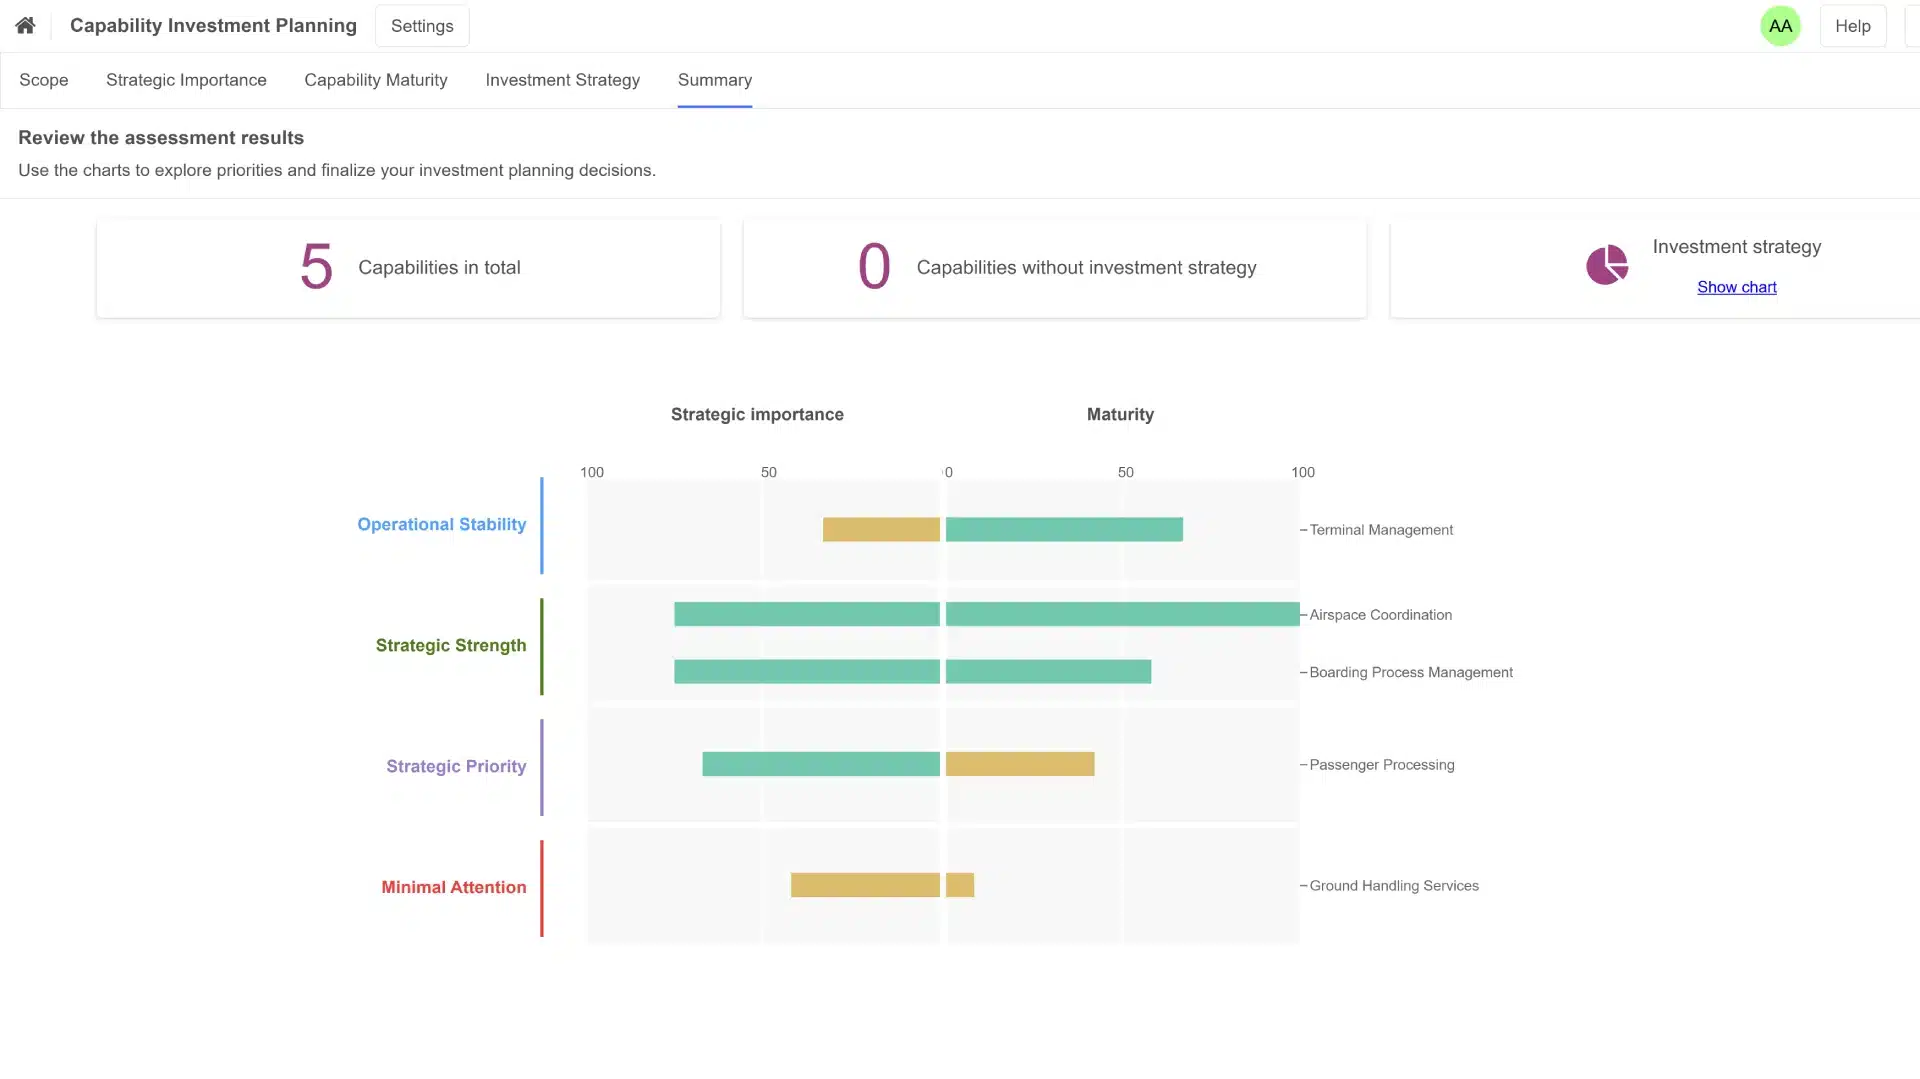Select the Investment Strategy tab
Viewport: 1920px width, 1079px height.
click(562, 80)
